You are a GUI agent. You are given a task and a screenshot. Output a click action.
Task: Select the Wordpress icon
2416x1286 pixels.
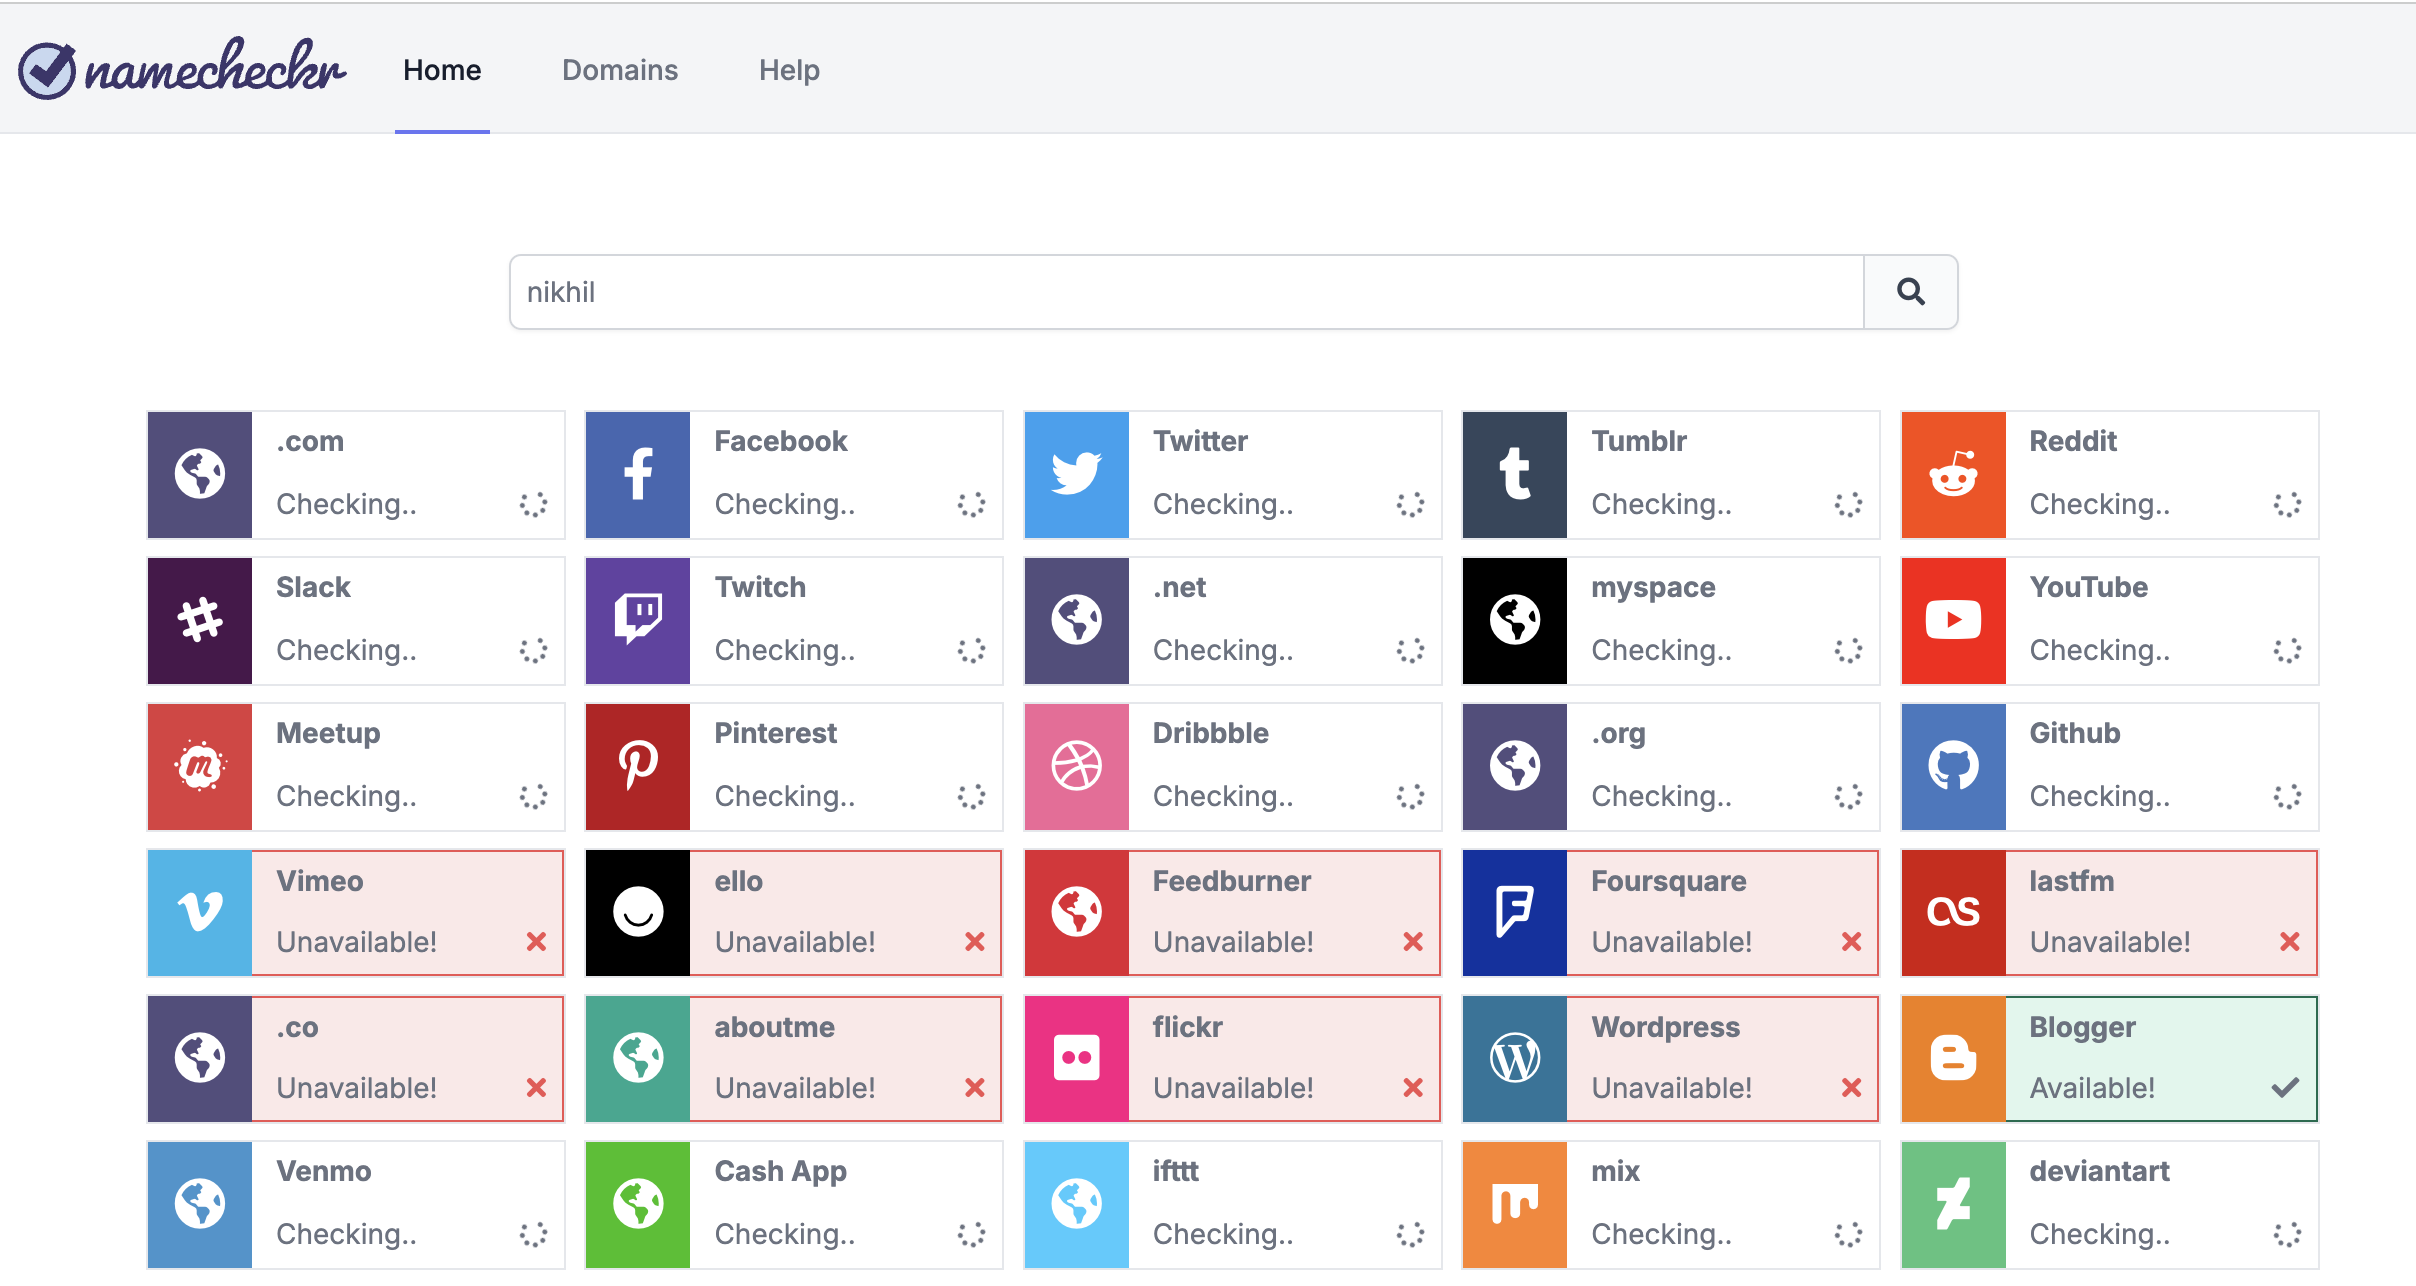[x=1515, y=1059]
